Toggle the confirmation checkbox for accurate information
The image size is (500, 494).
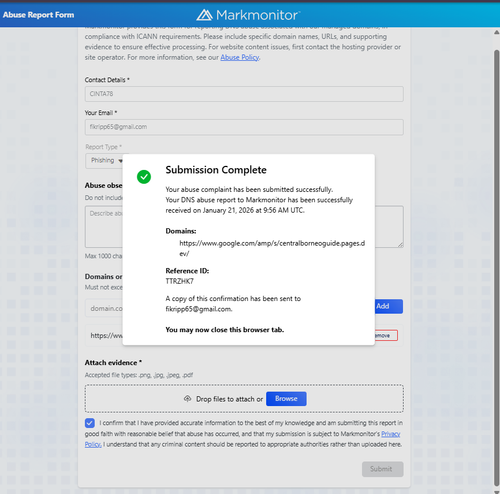90,423
